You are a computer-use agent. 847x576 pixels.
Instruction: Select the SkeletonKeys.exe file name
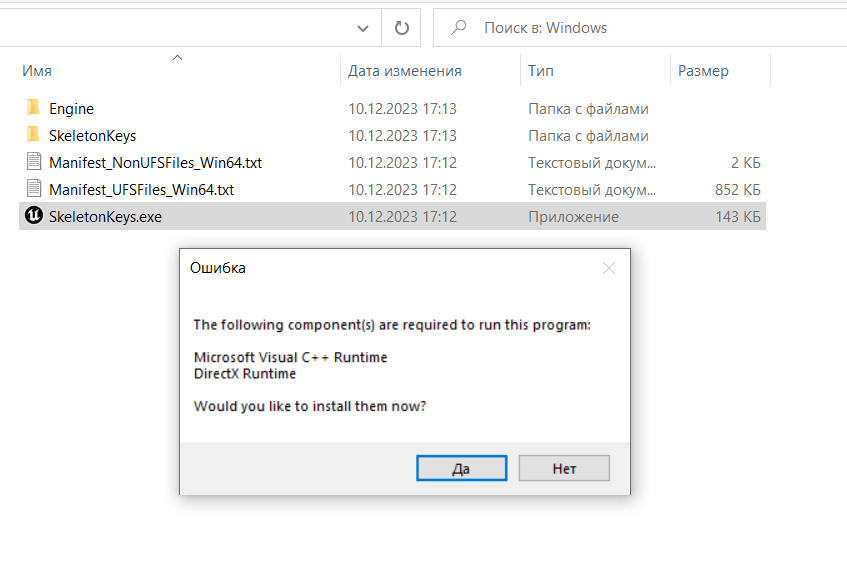click(105, 217)
